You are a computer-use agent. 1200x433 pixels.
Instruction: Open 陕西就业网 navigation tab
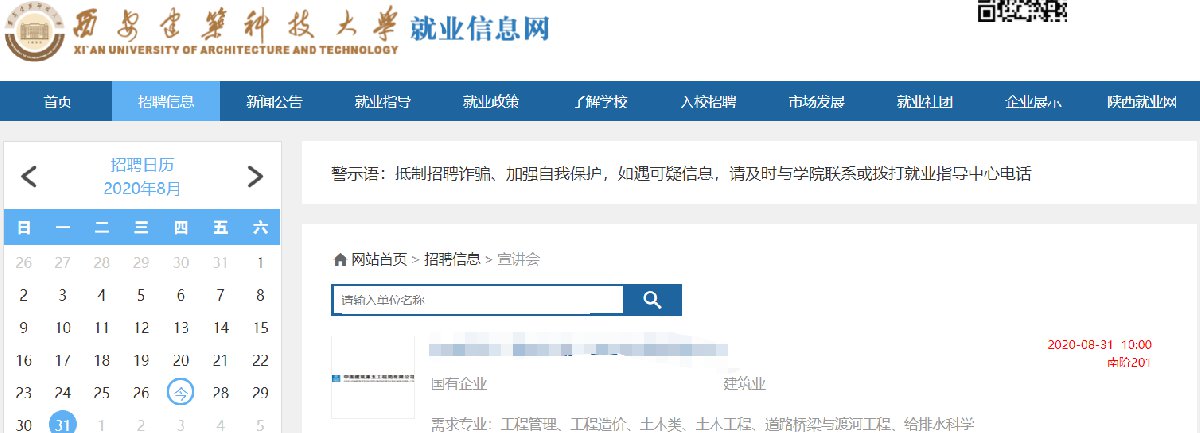1141,102
